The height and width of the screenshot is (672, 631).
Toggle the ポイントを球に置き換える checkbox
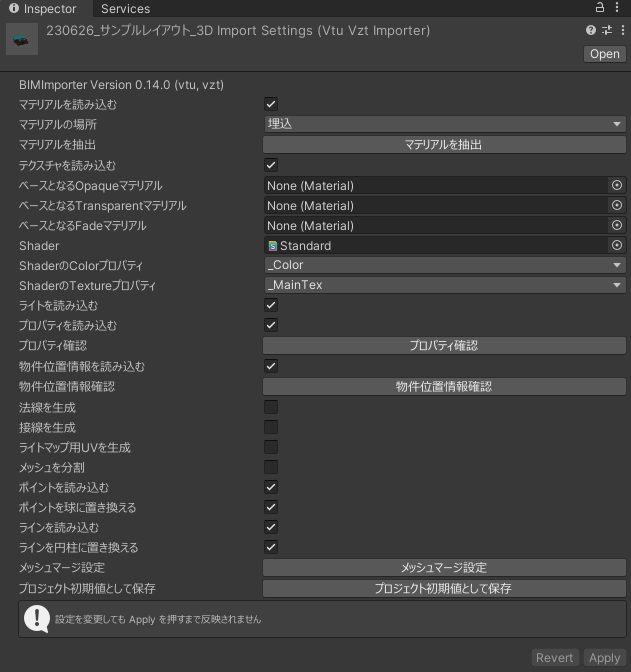coord(271,507)
